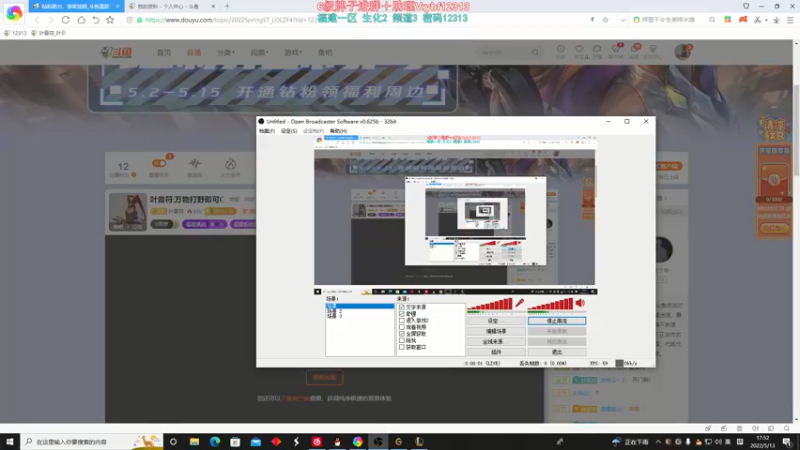Bookmark this page with the star icon

(110, 20)
